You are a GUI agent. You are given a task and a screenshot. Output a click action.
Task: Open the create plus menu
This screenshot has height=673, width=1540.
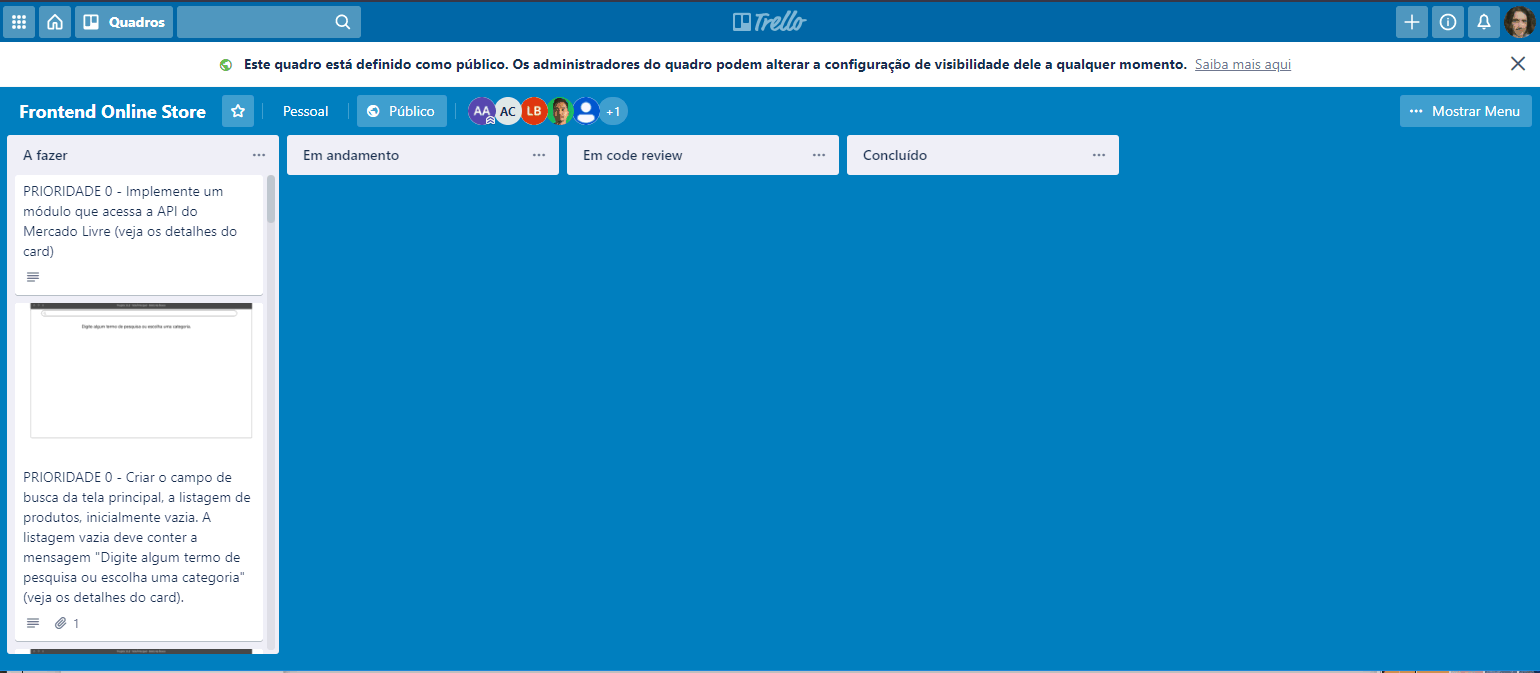1412,22
